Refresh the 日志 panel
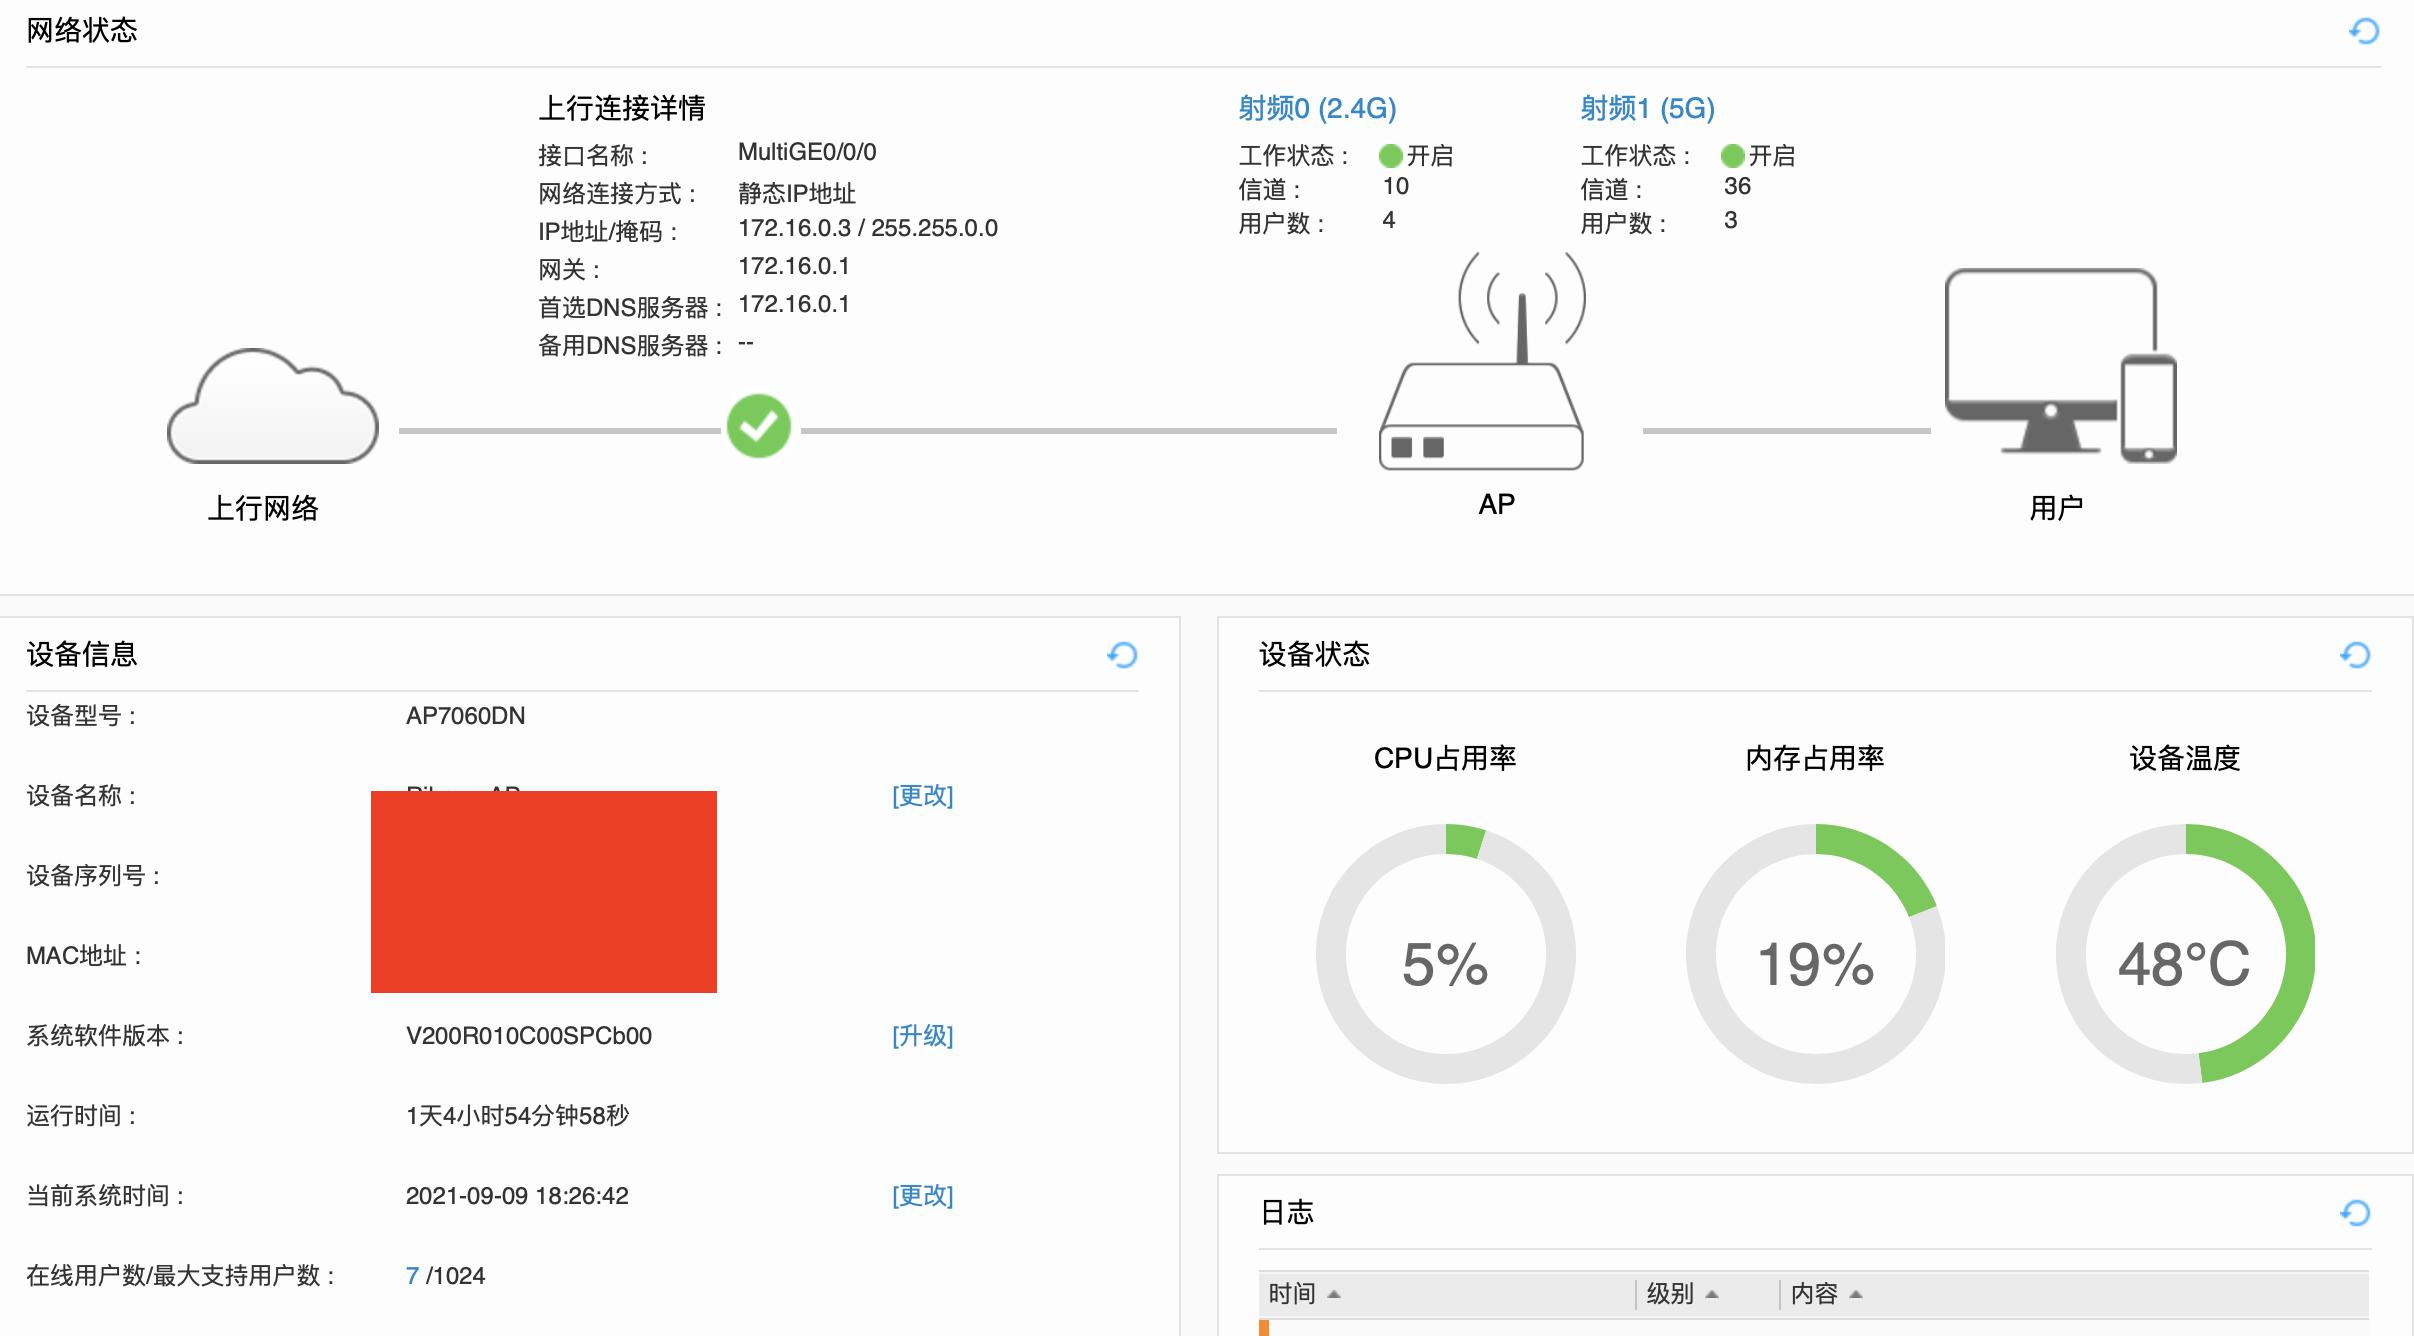The height and width of the screenshot is (1336, 2414). [2358, 1212]
